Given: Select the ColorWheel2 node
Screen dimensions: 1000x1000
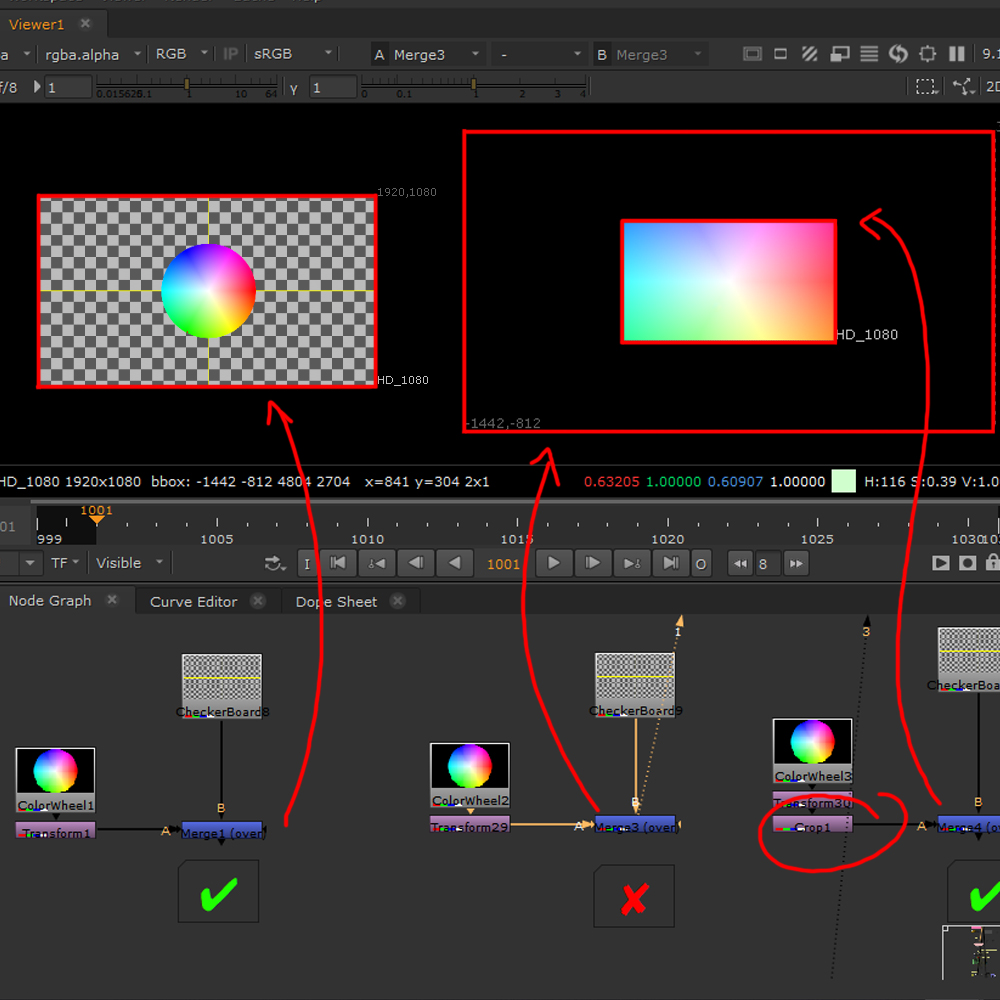Looking at the screenshot, I should [470, 775].
